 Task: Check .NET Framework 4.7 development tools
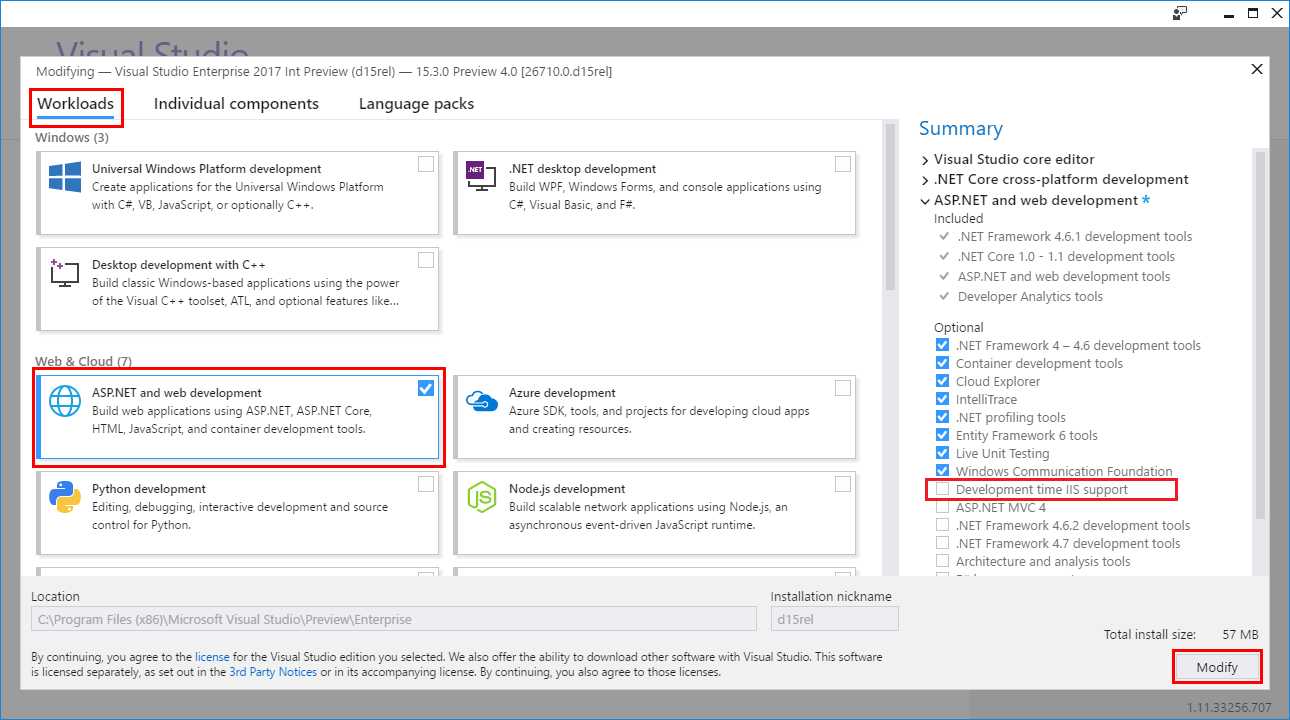pos(942,544)
